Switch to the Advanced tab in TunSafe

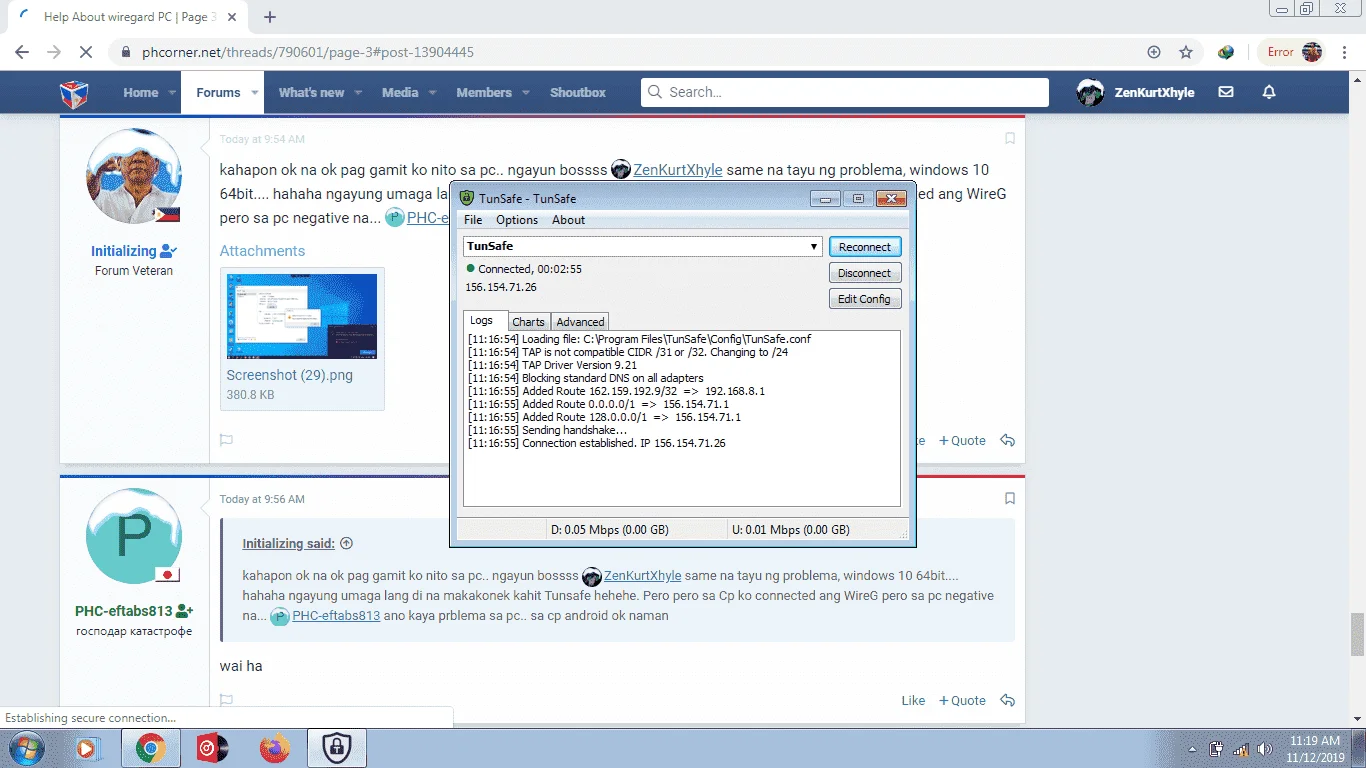[x=580, y=322]
